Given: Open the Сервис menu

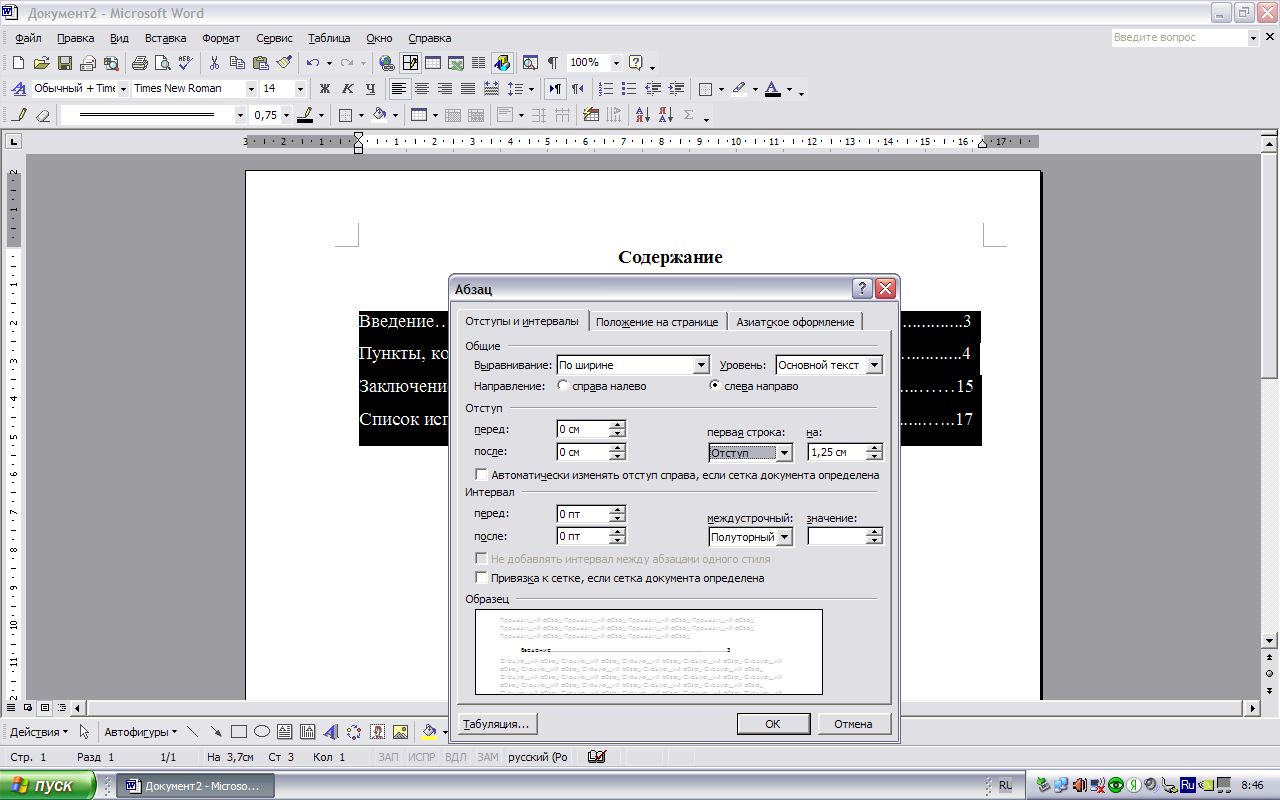Looking at the screenshot, I should [274, 38].
